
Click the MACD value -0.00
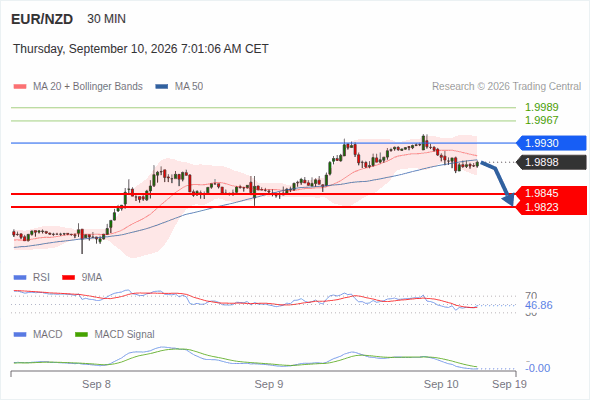[538, 368]
